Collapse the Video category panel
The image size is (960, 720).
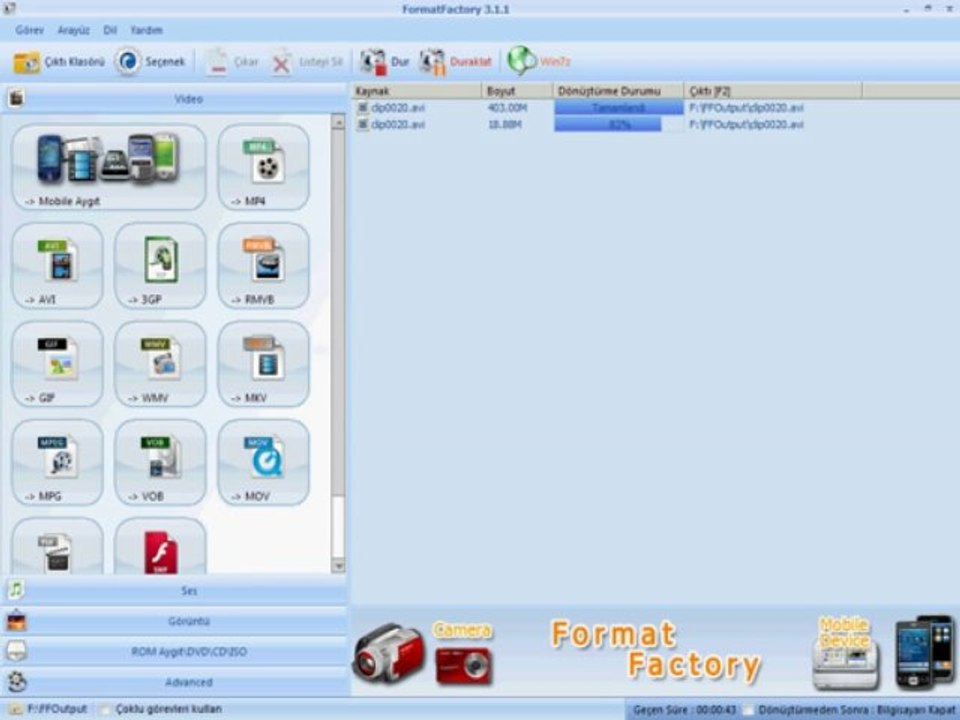(x=174, y=99)
